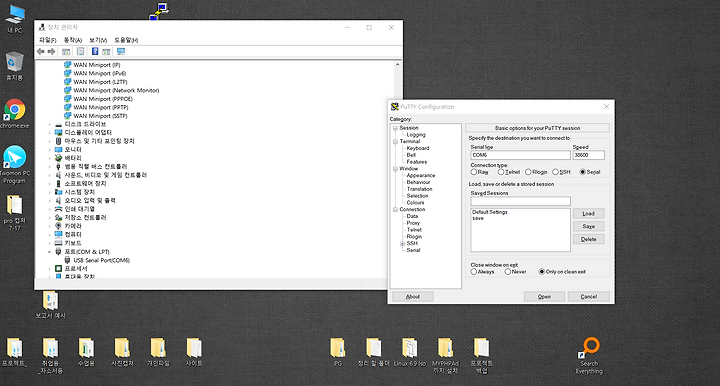720x386 pixels.
Task: Select the Rlogin connection type
Action: 528,172
